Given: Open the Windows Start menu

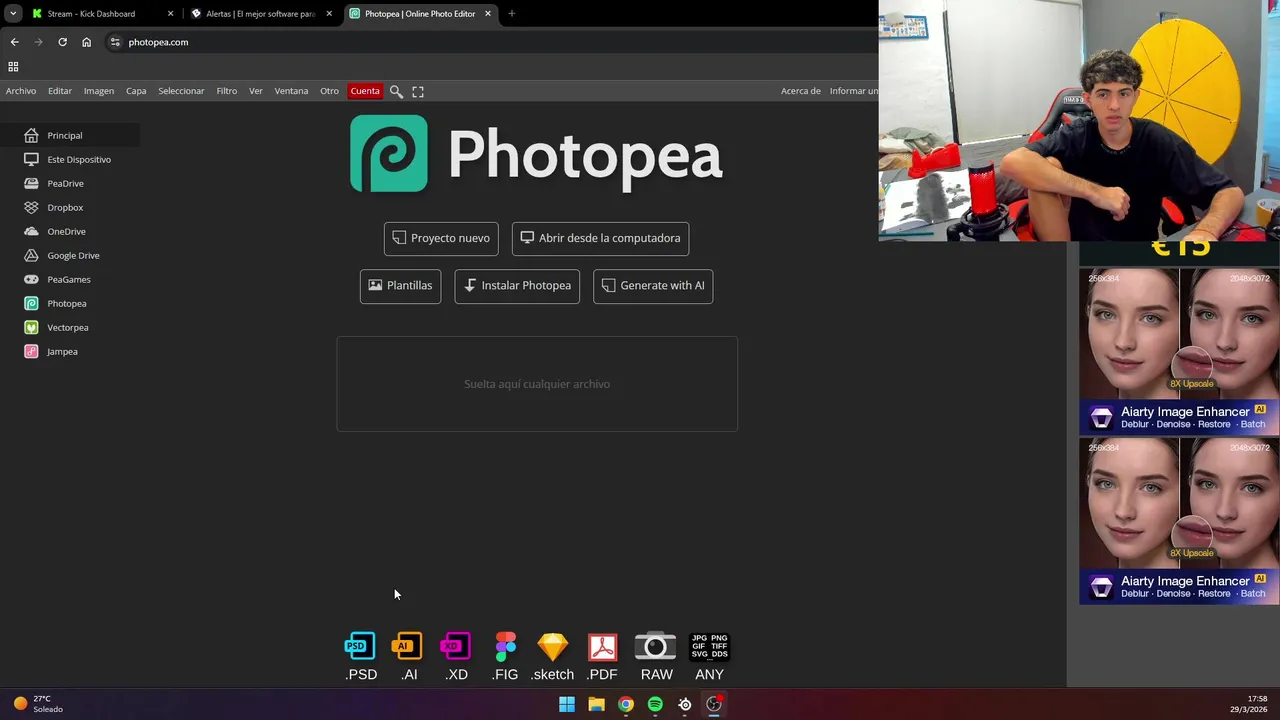Looking at the screenshot, I should click(x=567, y=704).
